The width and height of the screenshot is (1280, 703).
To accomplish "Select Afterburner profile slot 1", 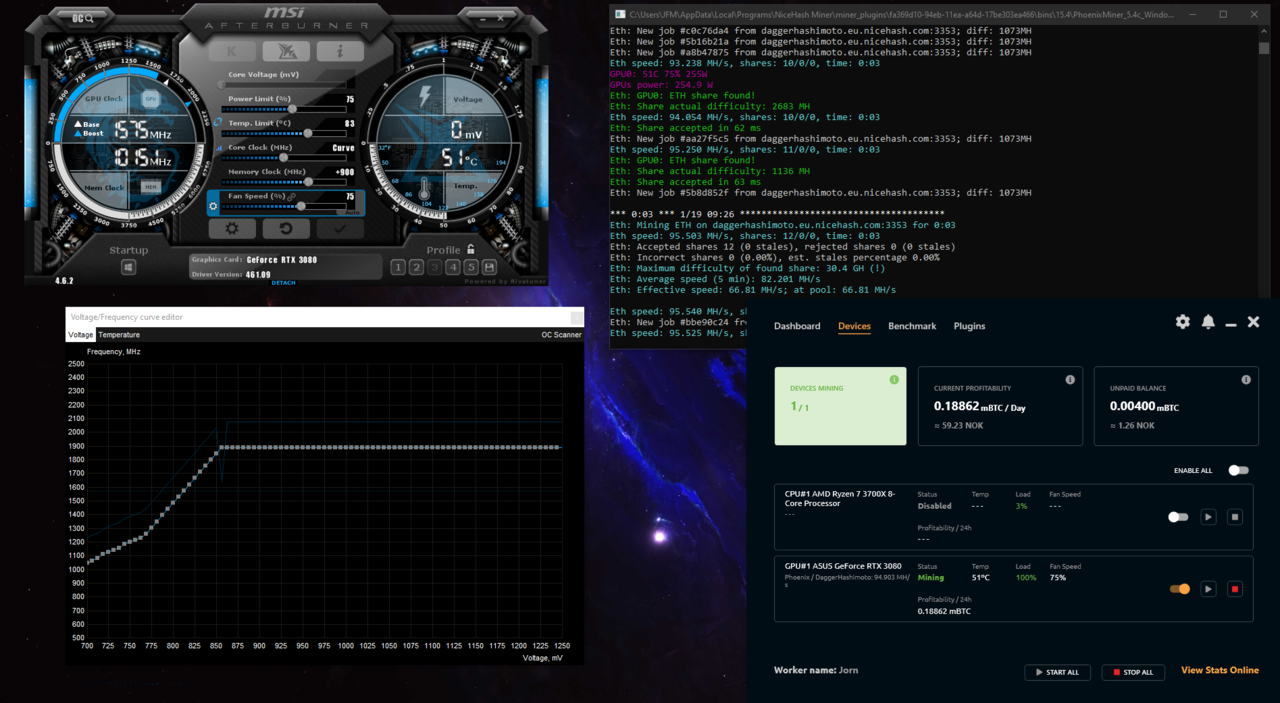I will coord(398,267).
